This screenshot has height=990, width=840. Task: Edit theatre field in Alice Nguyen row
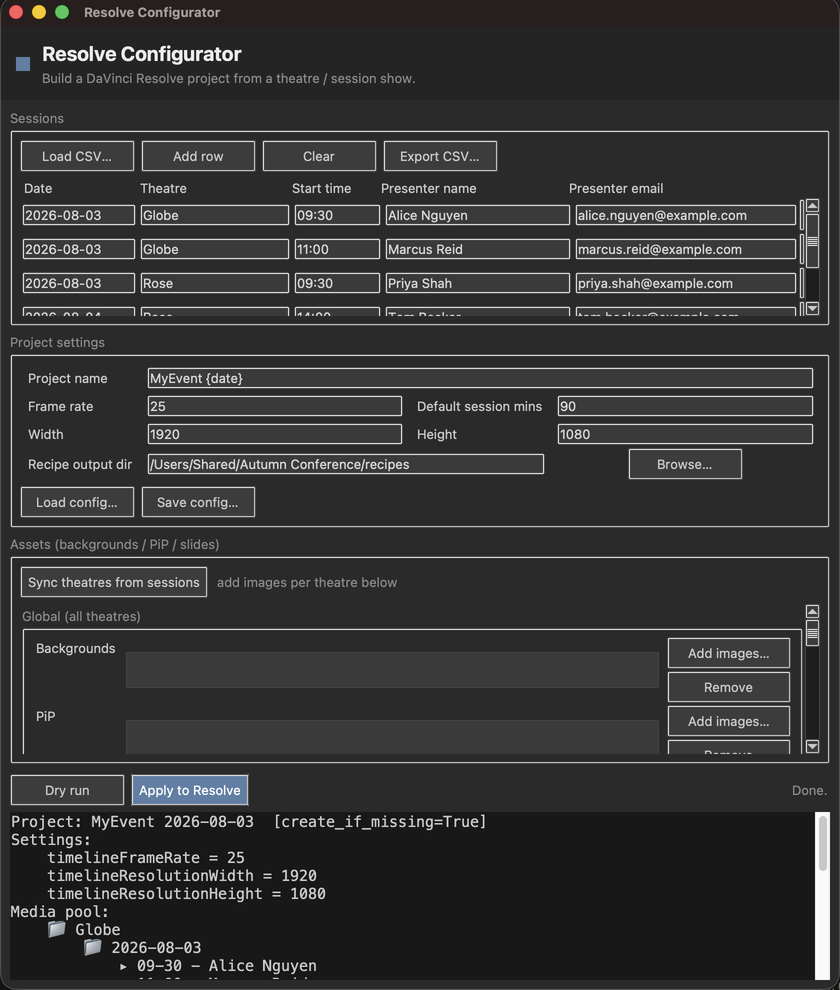[215, 215]
